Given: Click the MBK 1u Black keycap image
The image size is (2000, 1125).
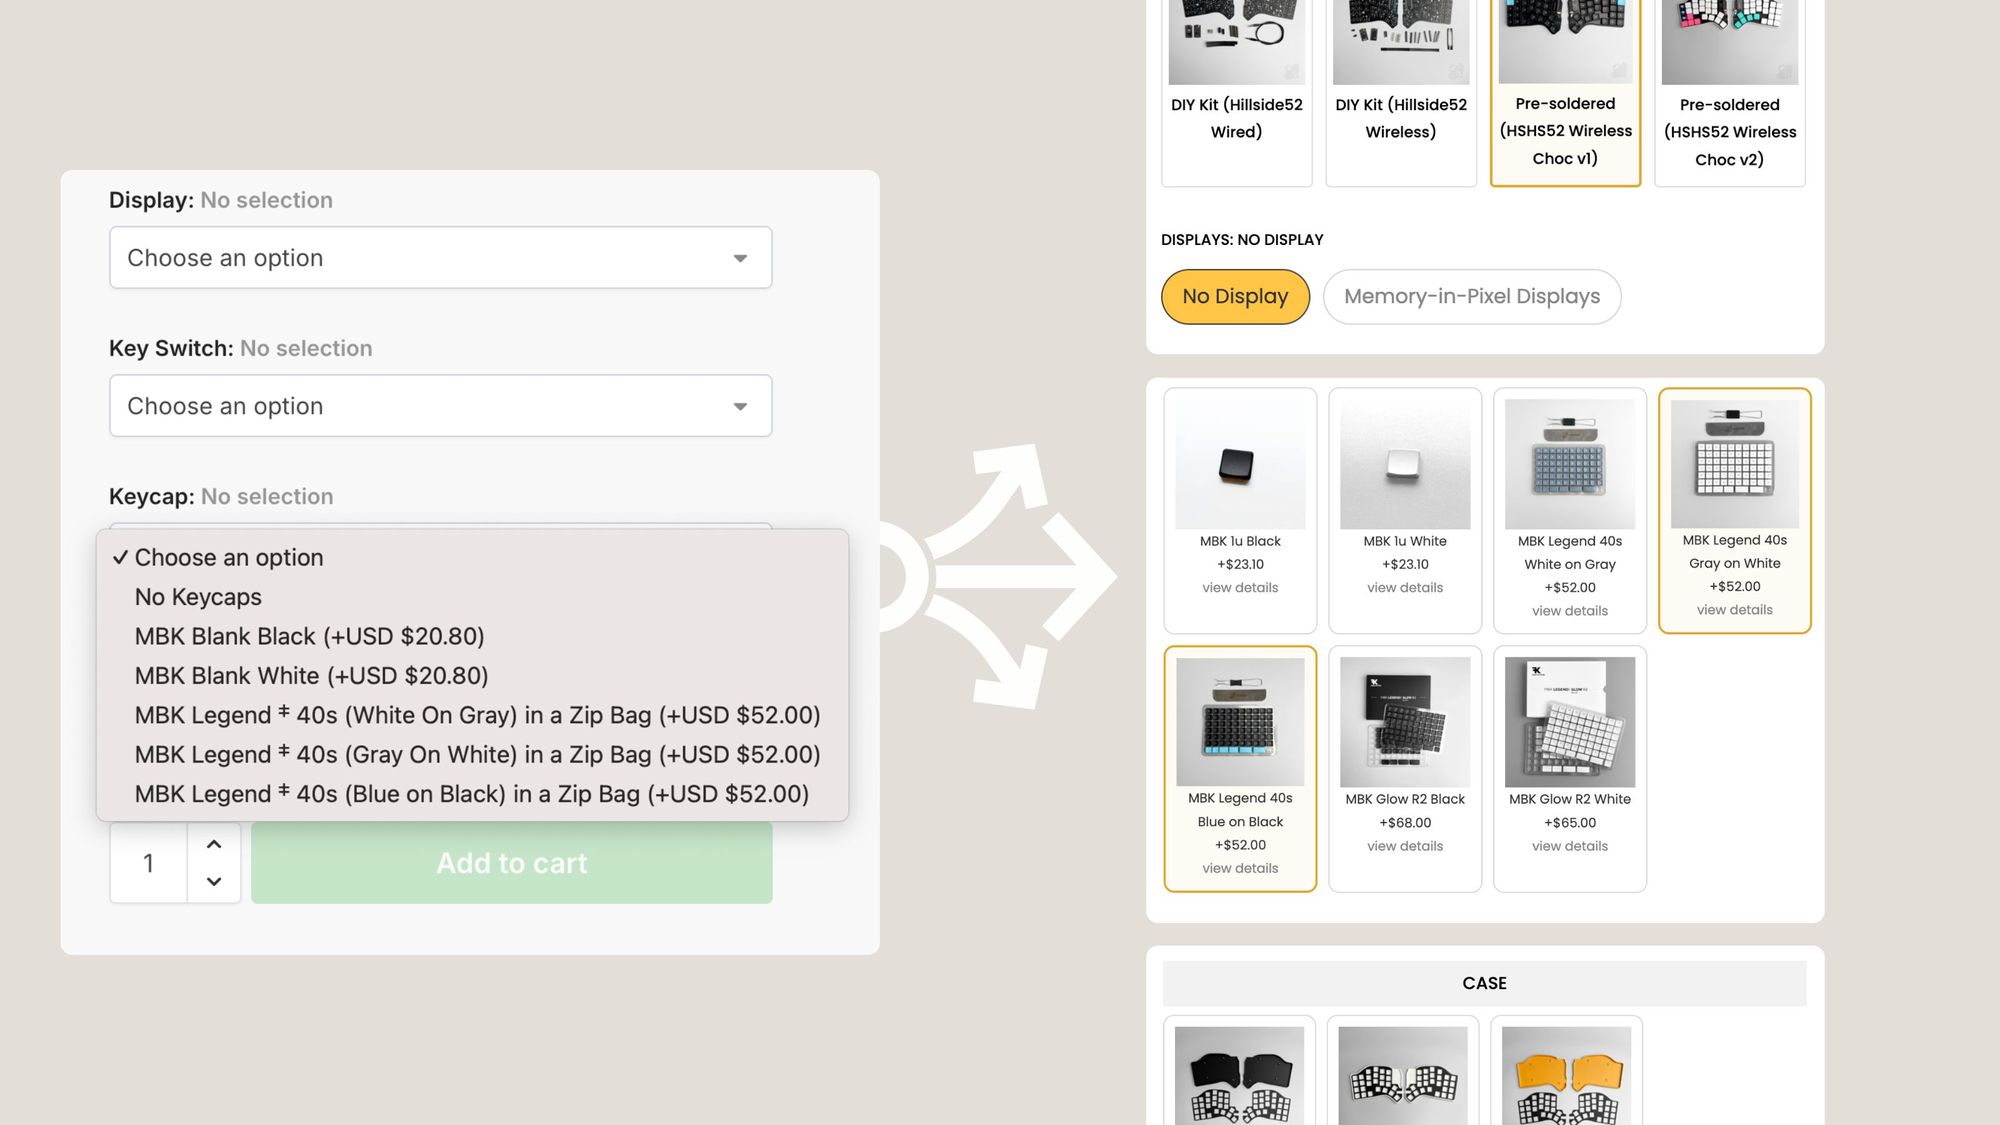Looking at the screenshot, I should coord(1240,464).
